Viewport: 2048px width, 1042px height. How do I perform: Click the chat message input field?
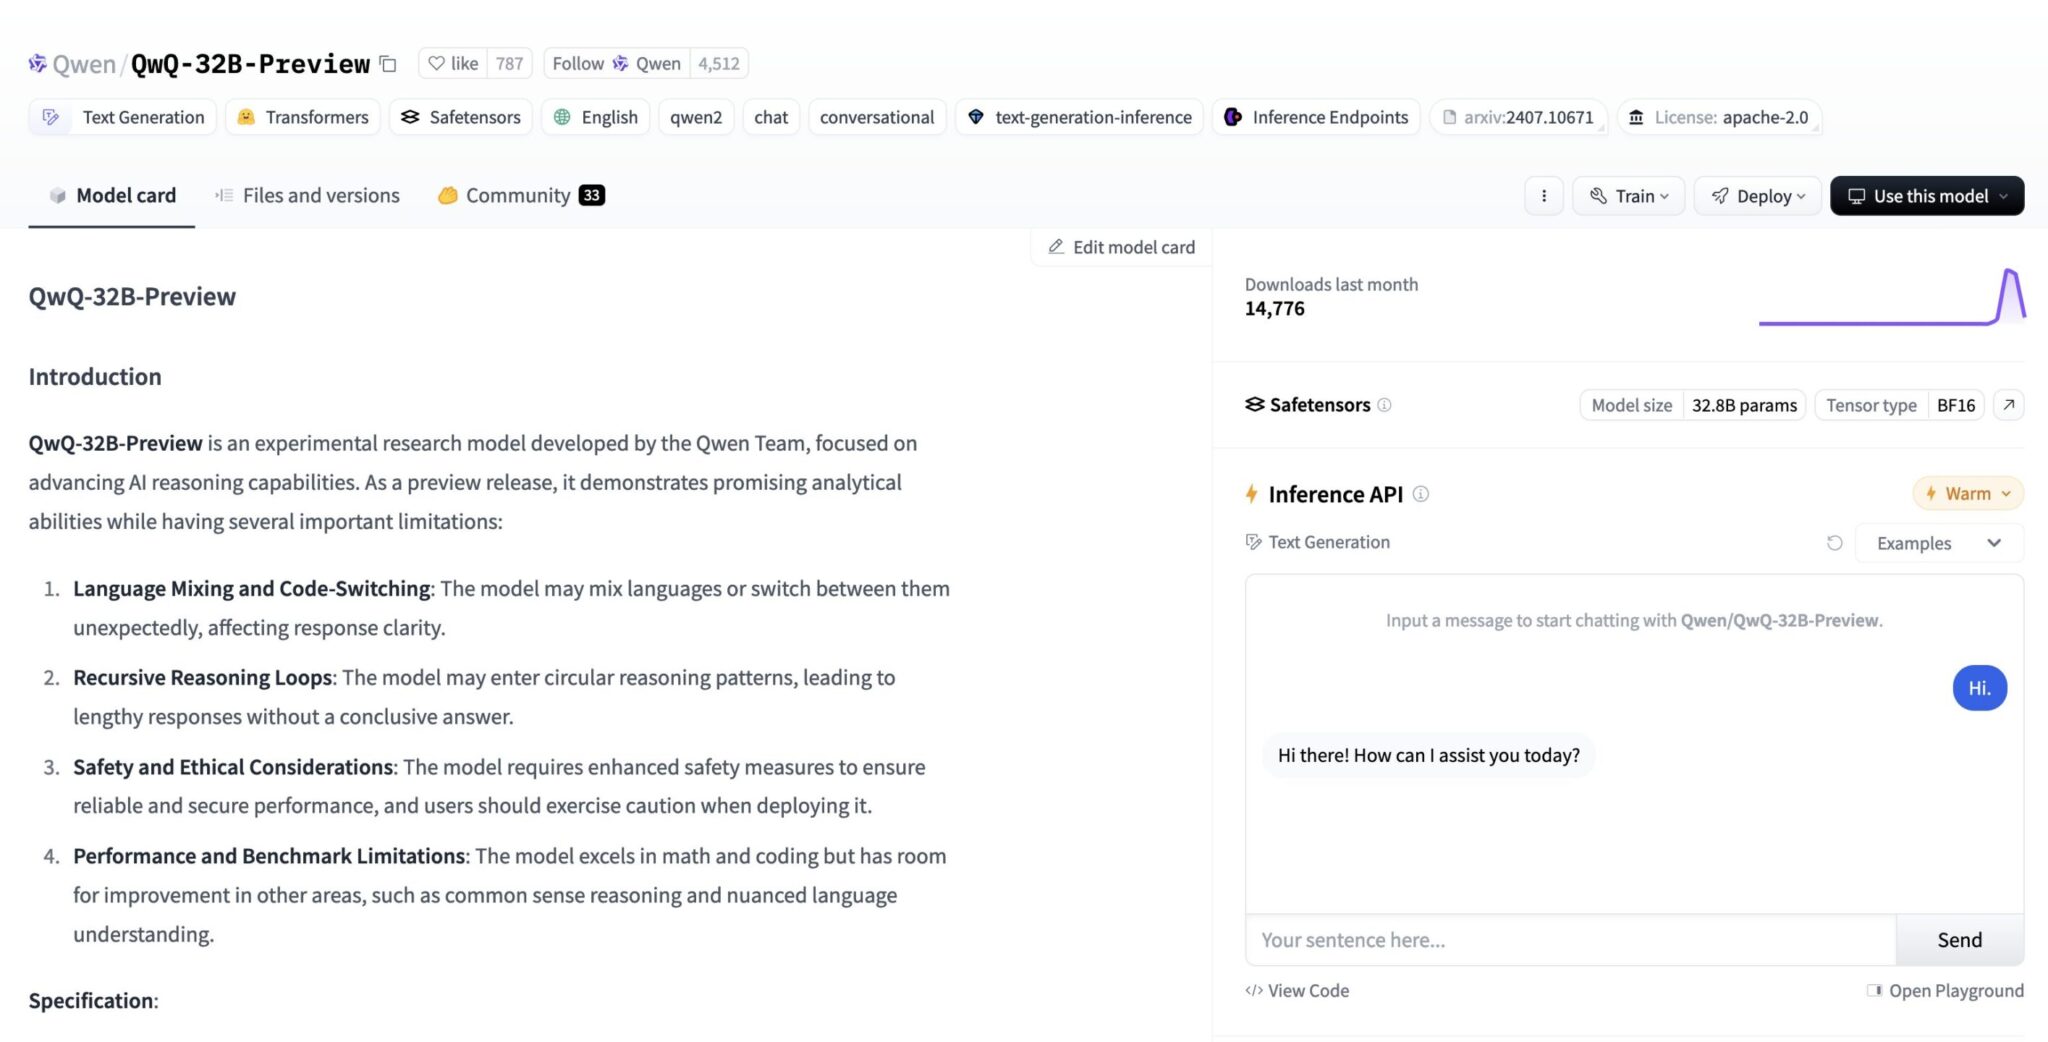click(x=1569, y=940)
